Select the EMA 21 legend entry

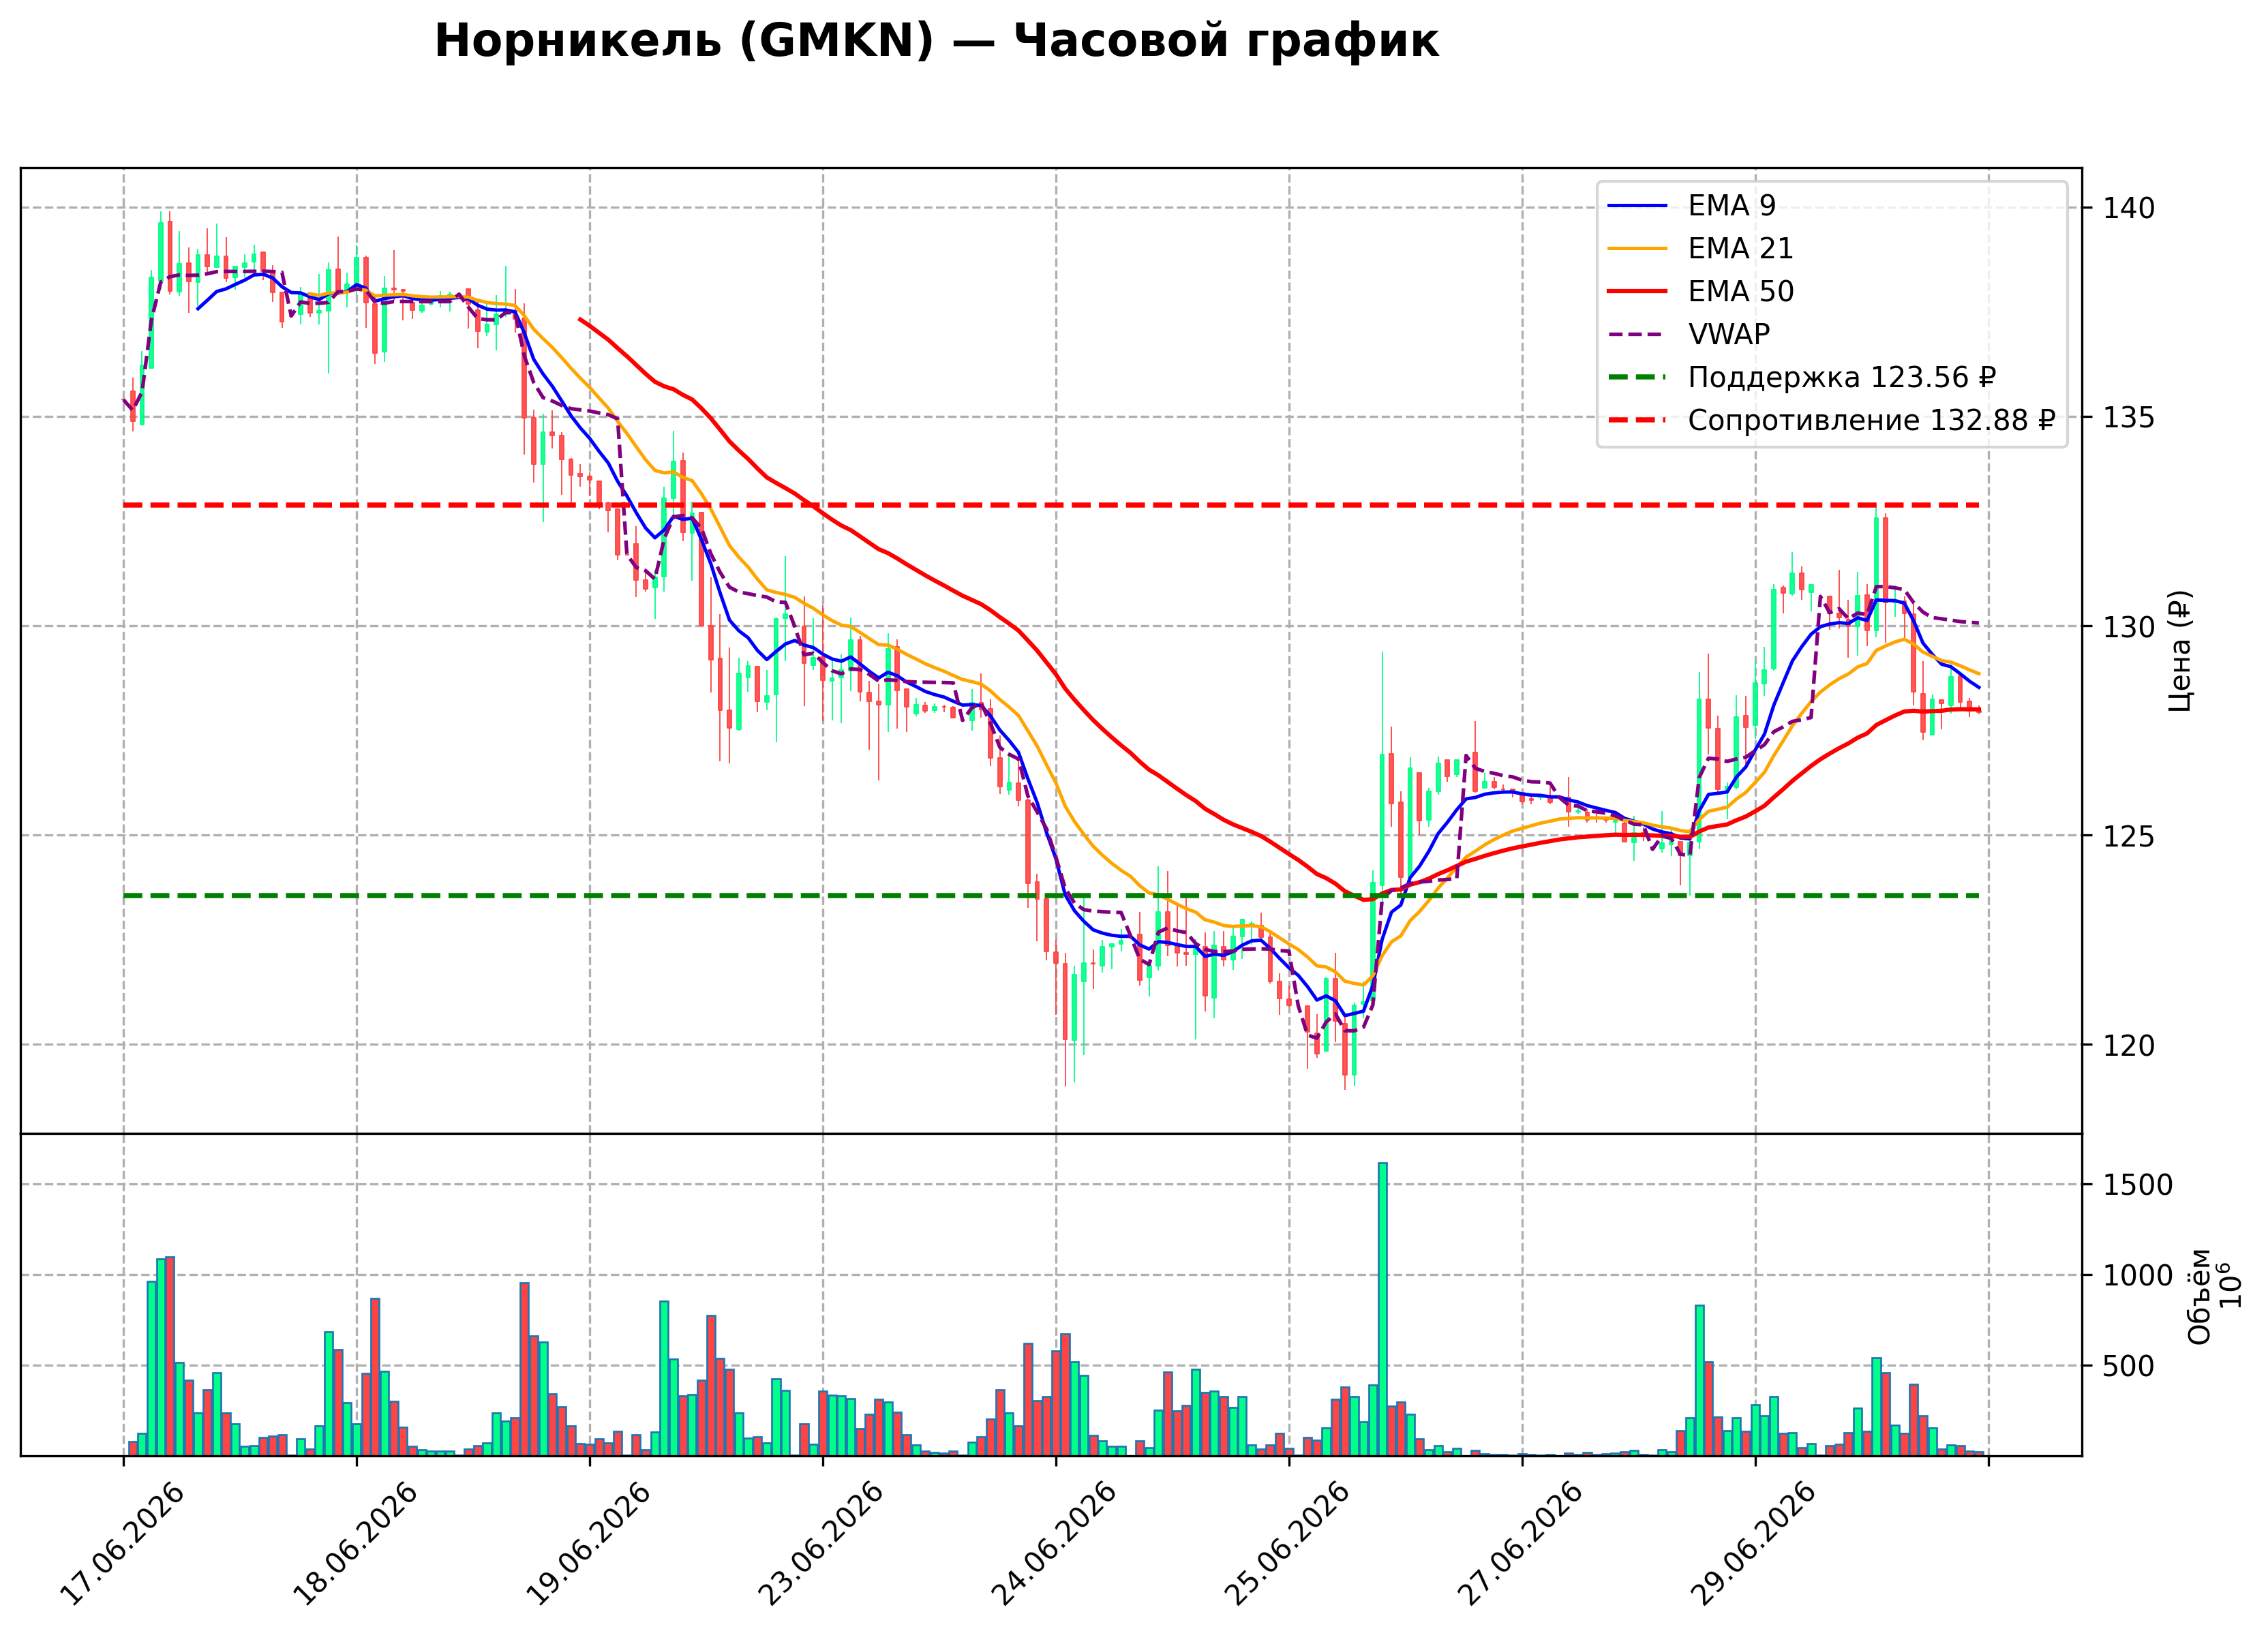click(1700, 248)
